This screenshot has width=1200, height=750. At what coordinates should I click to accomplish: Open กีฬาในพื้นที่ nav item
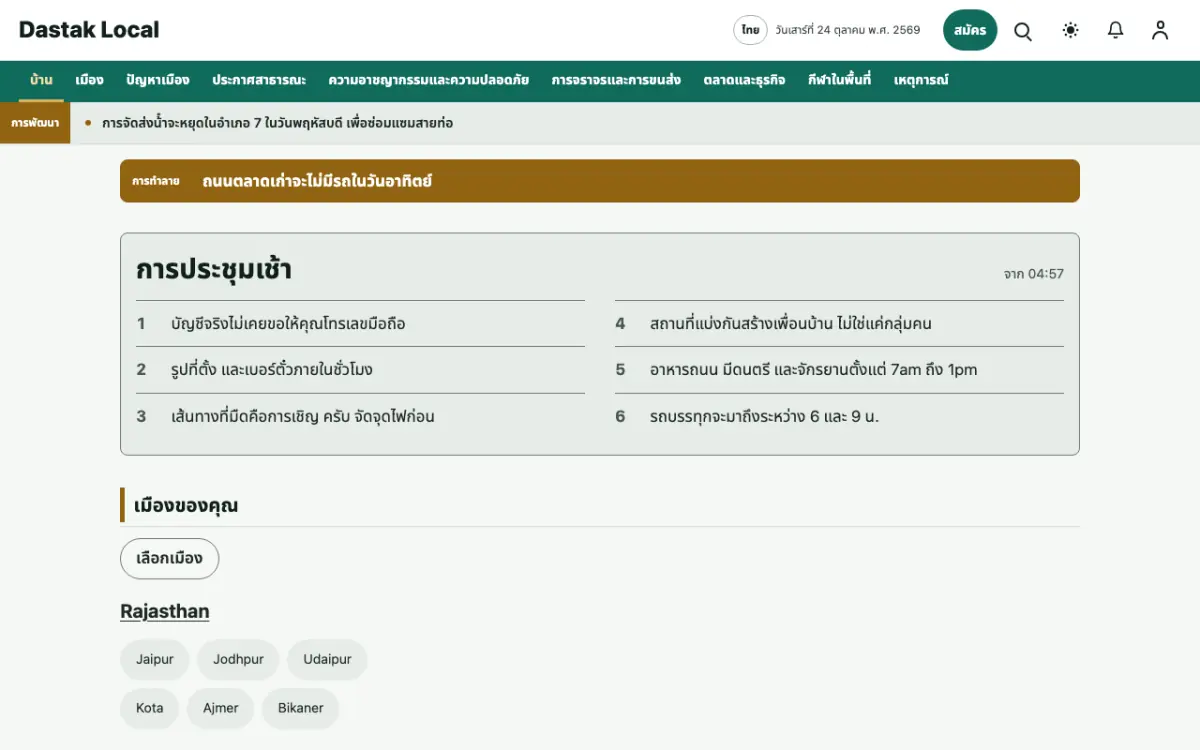pyautogui.click(x=840, y=80)
